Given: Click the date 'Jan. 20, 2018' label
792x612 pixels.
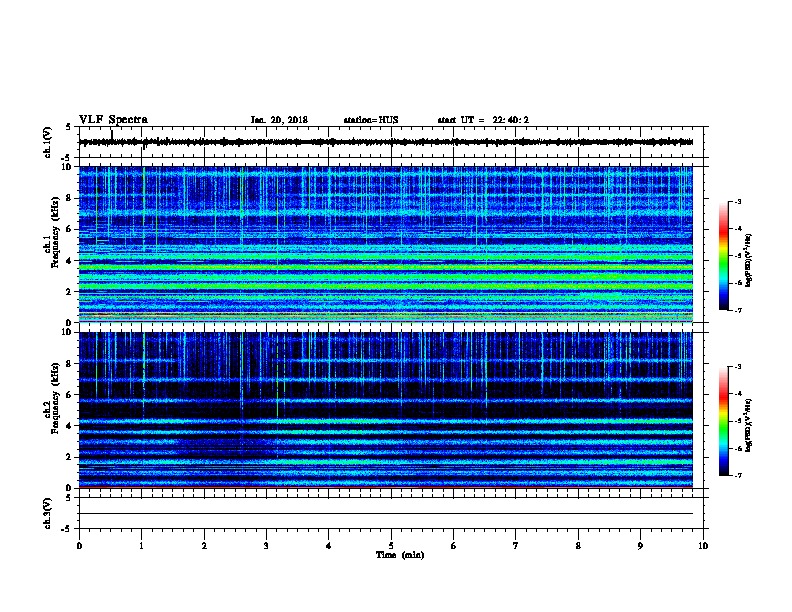Looking at the screenshot, I should (x=279, y=120).
